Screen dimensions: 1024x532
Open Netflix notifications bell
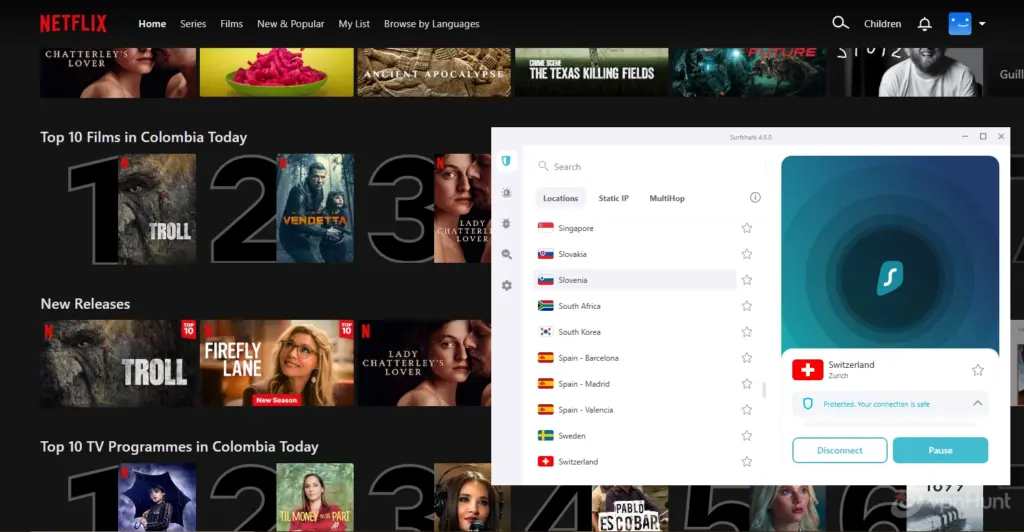click(x=924, y=24)
